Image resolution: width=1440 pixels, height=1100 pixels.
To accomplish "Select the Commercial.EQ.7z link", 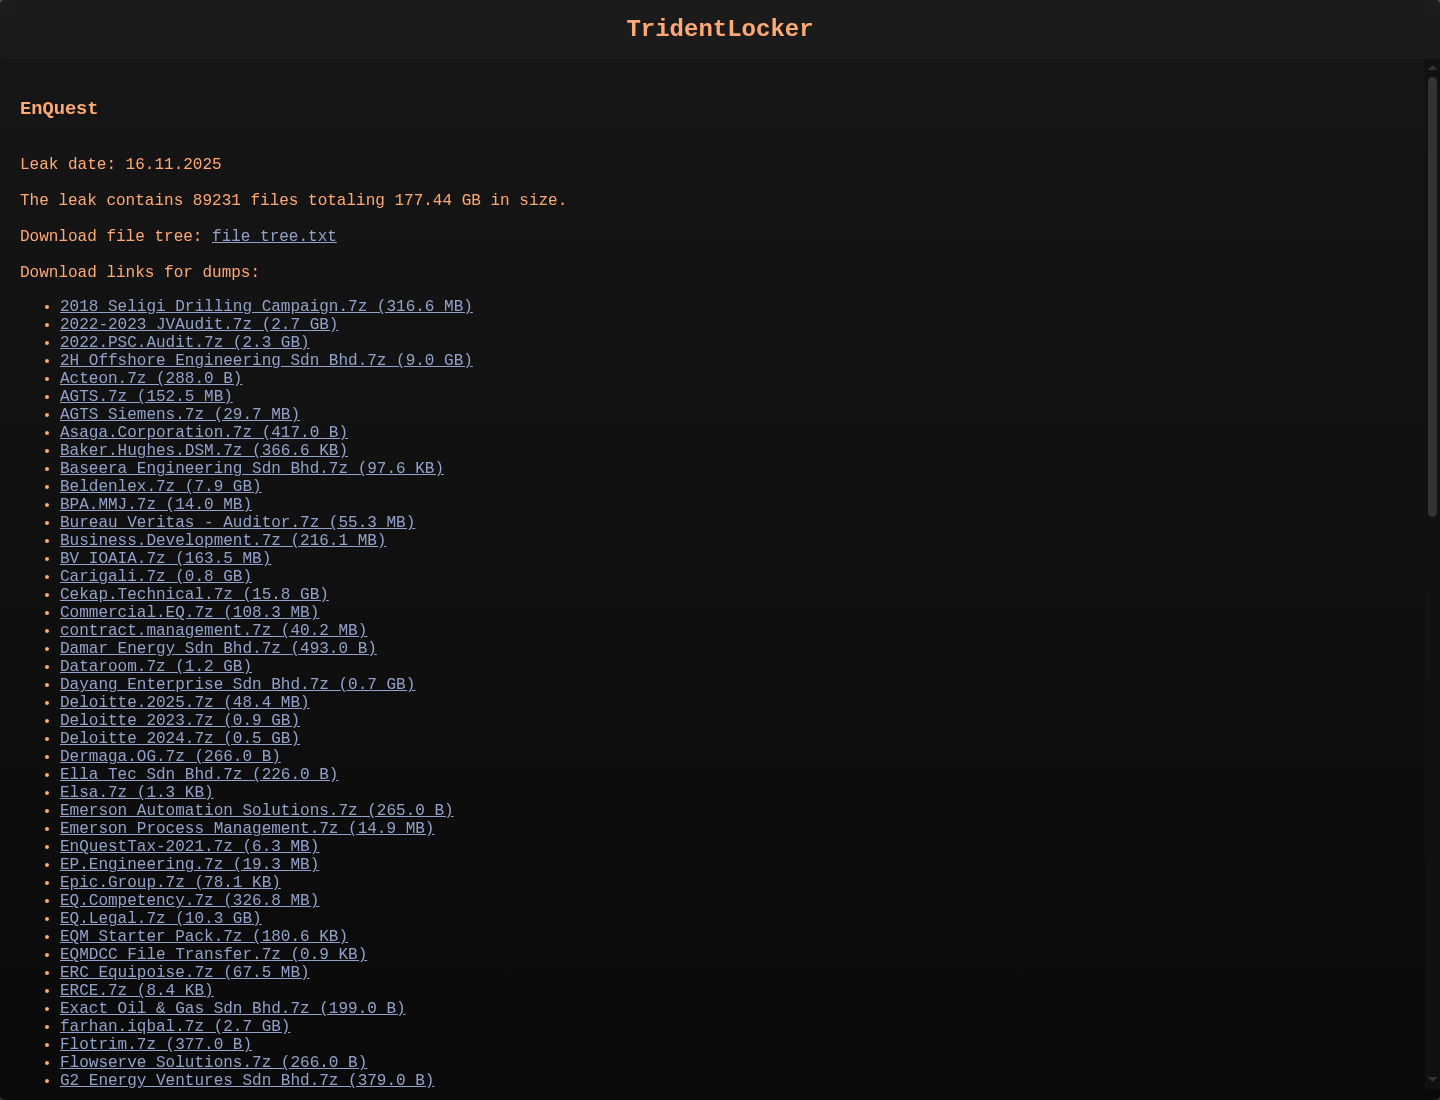I will point(190,612).
